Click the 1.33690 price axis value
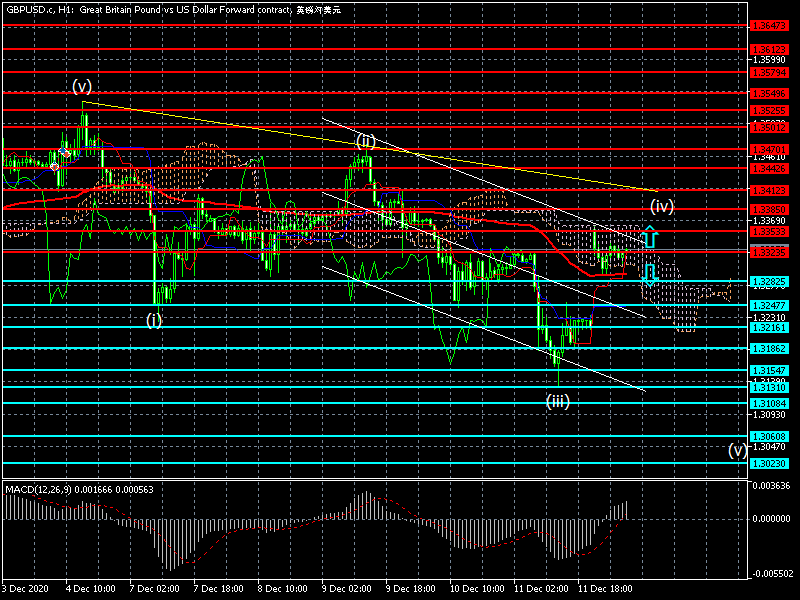Viewport: 800px width, 600px height. [x=769, y=220]
